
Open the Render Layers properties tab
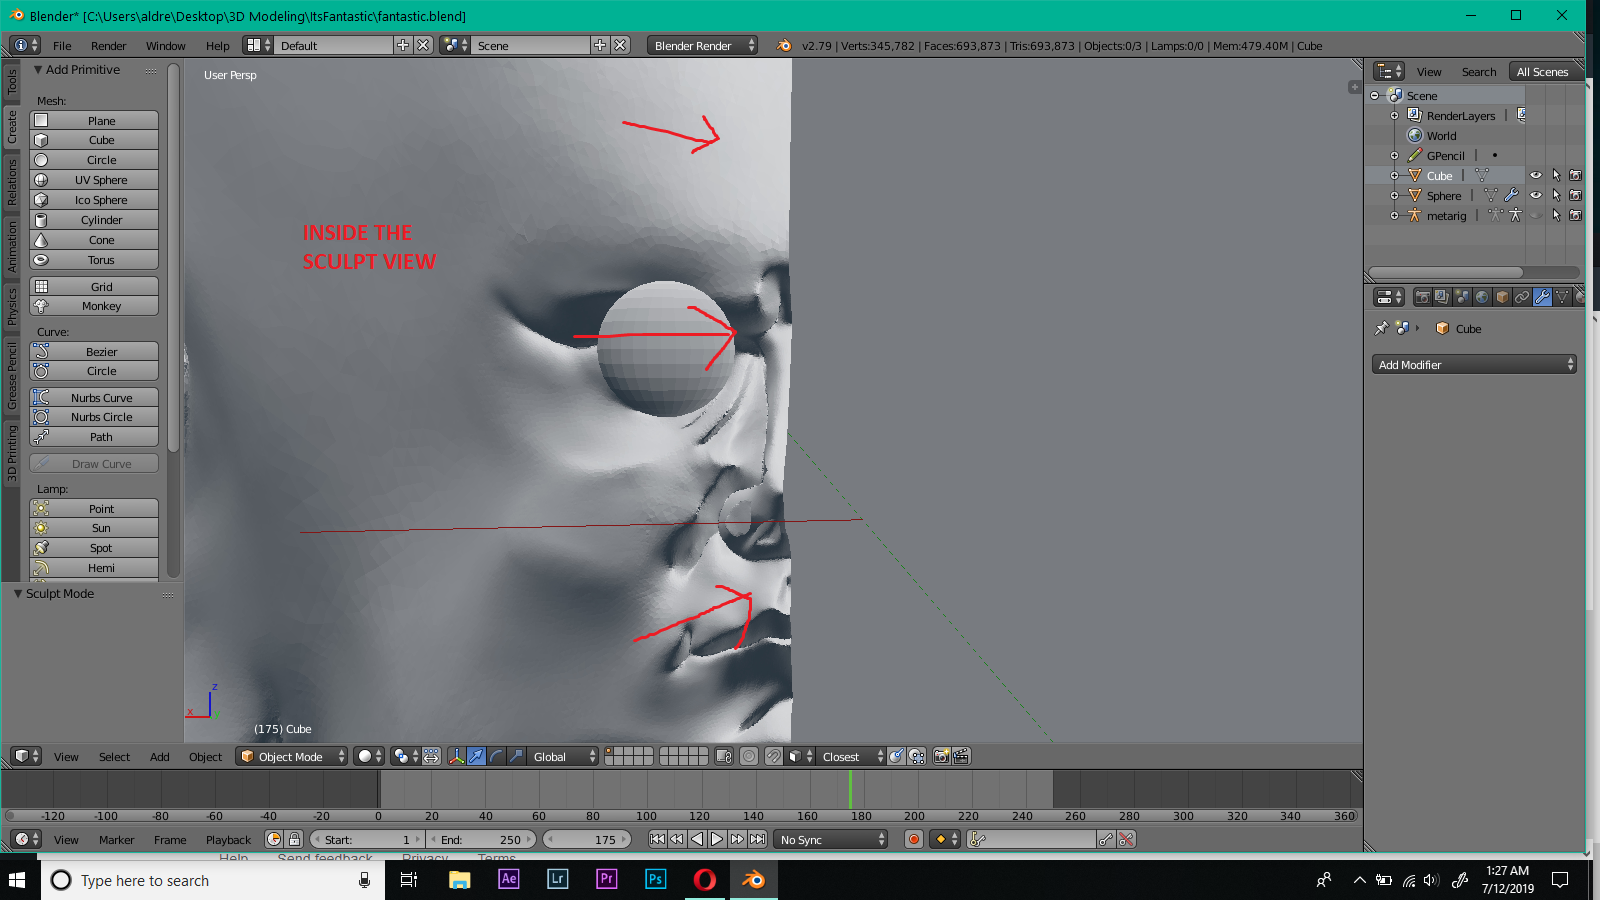tap(1442, 297)
